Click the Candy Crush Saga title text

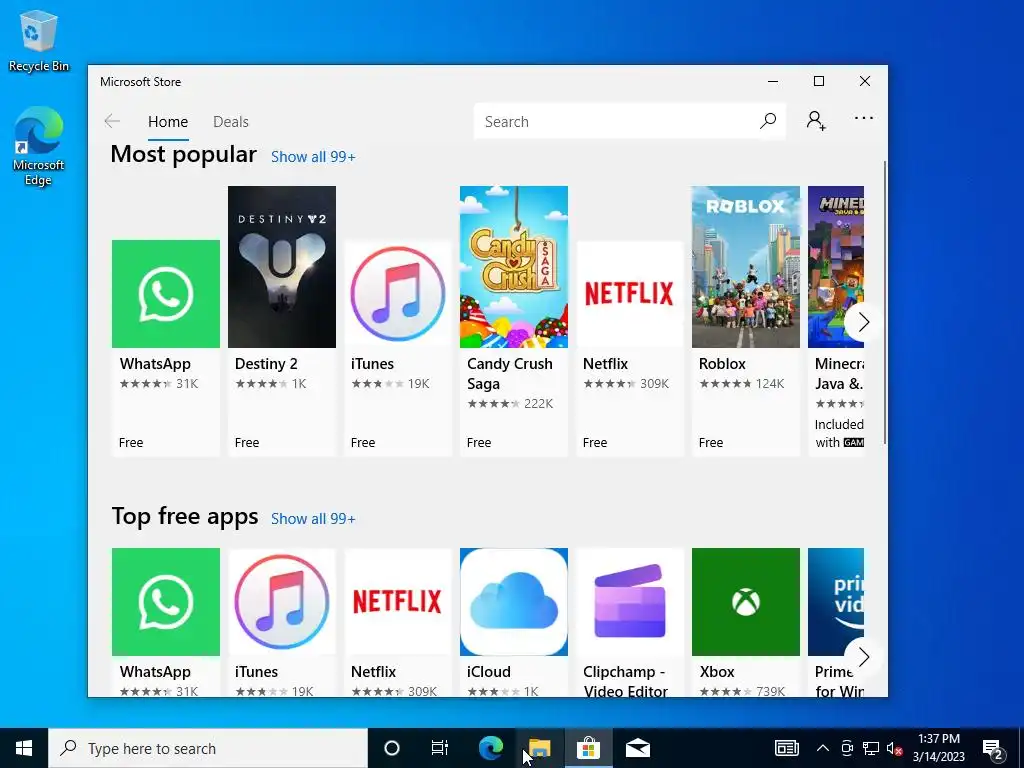coord(509,374)
